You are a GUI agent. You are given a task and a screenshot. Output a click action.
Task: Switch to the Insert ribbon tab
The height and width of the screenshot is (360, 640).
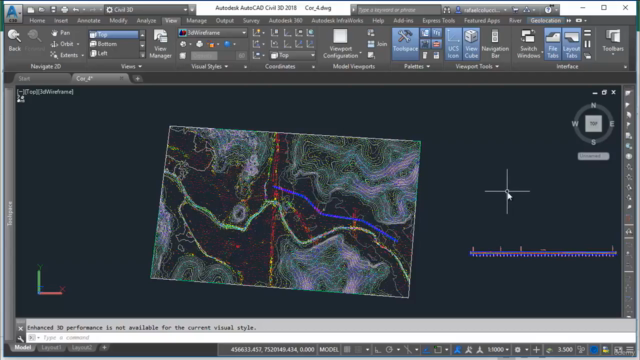coord(61,20)
